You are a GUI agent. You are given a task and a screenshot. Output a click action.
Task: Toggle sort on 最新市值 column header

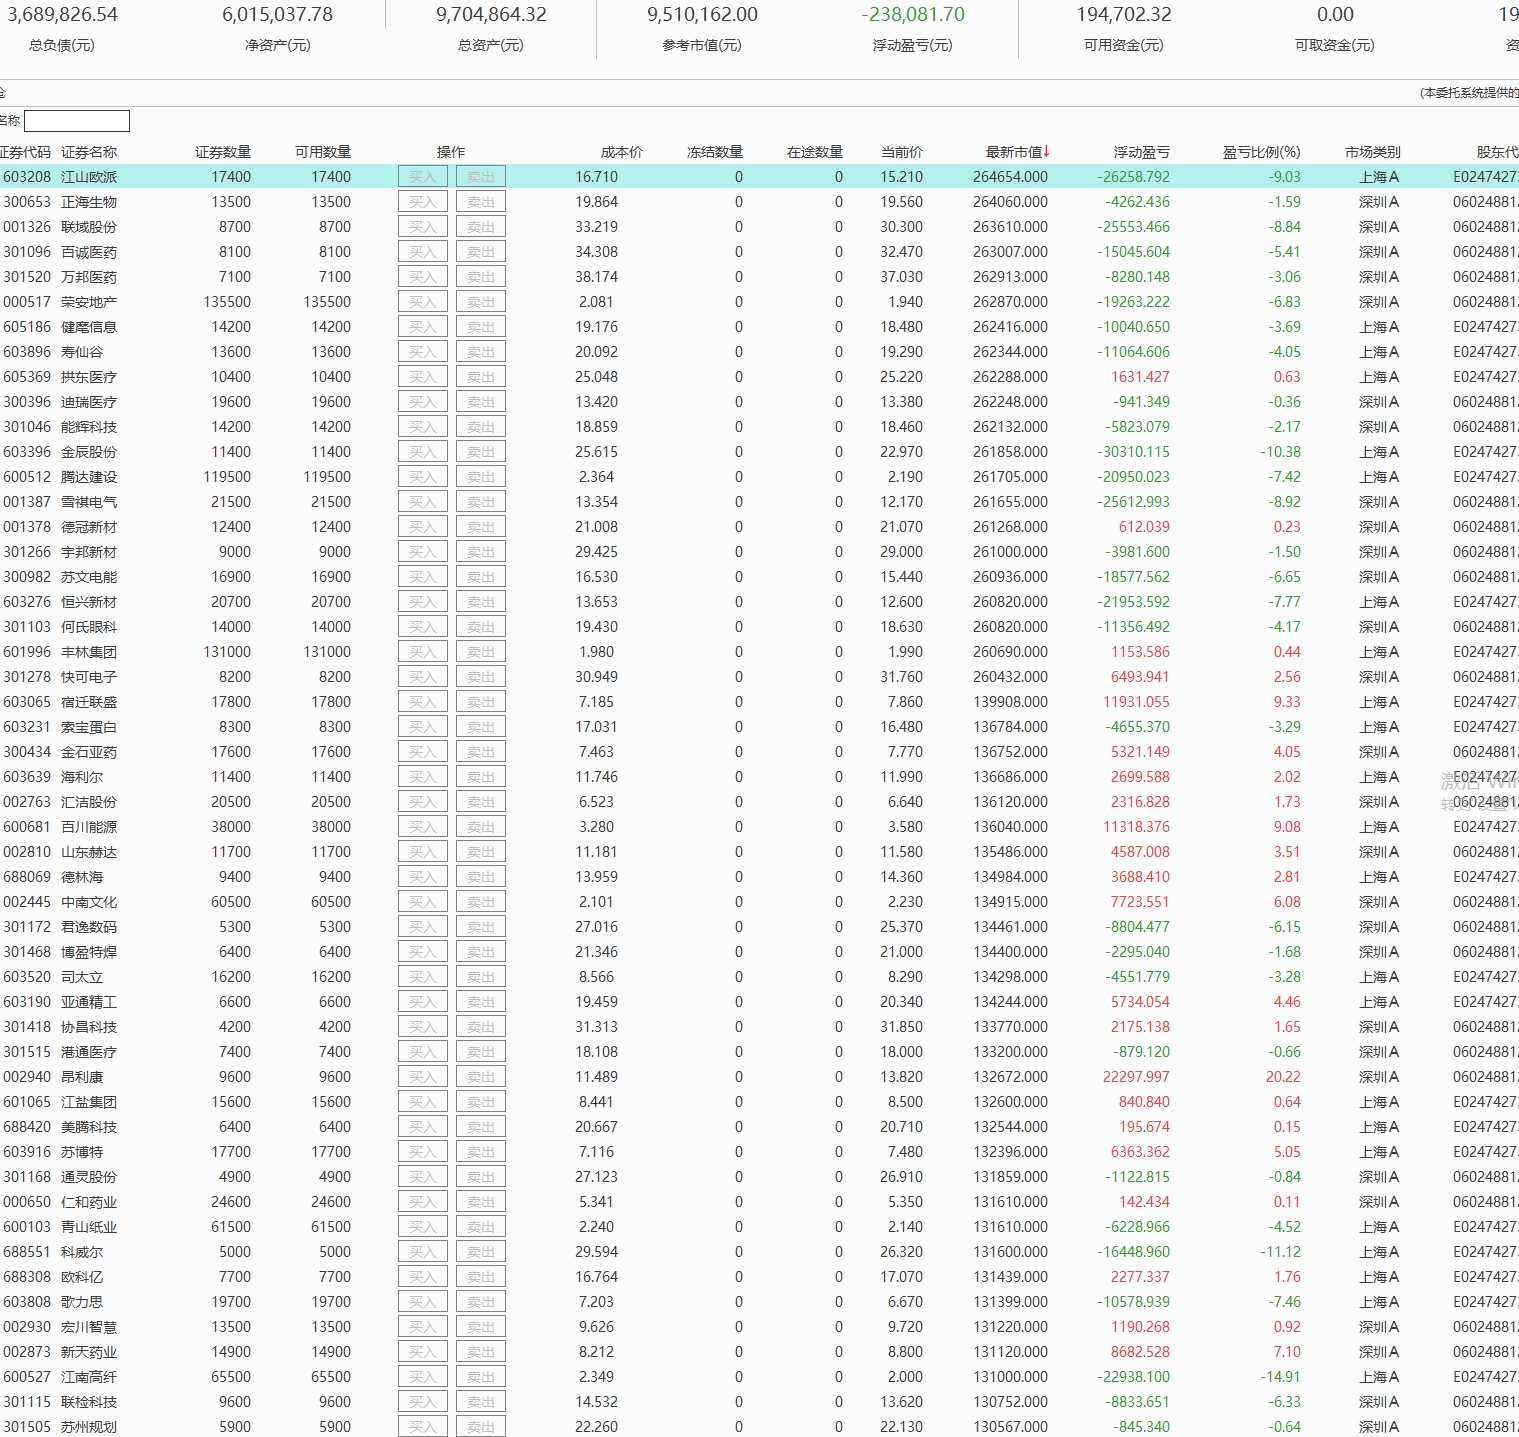click(1018, 152)
